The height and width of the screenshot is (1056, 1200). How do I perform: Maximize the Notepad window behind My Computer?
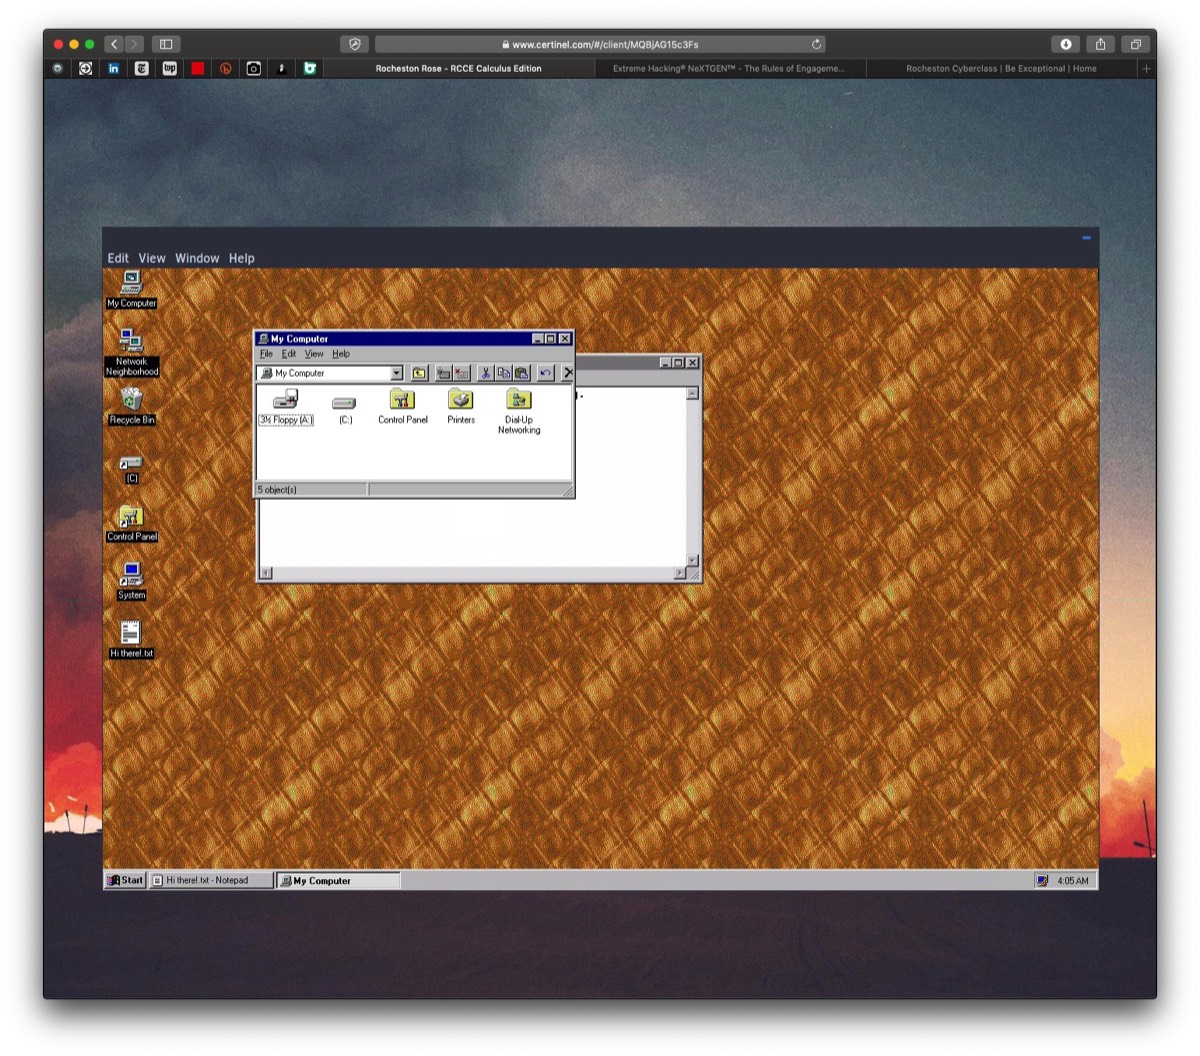(678, 363)
